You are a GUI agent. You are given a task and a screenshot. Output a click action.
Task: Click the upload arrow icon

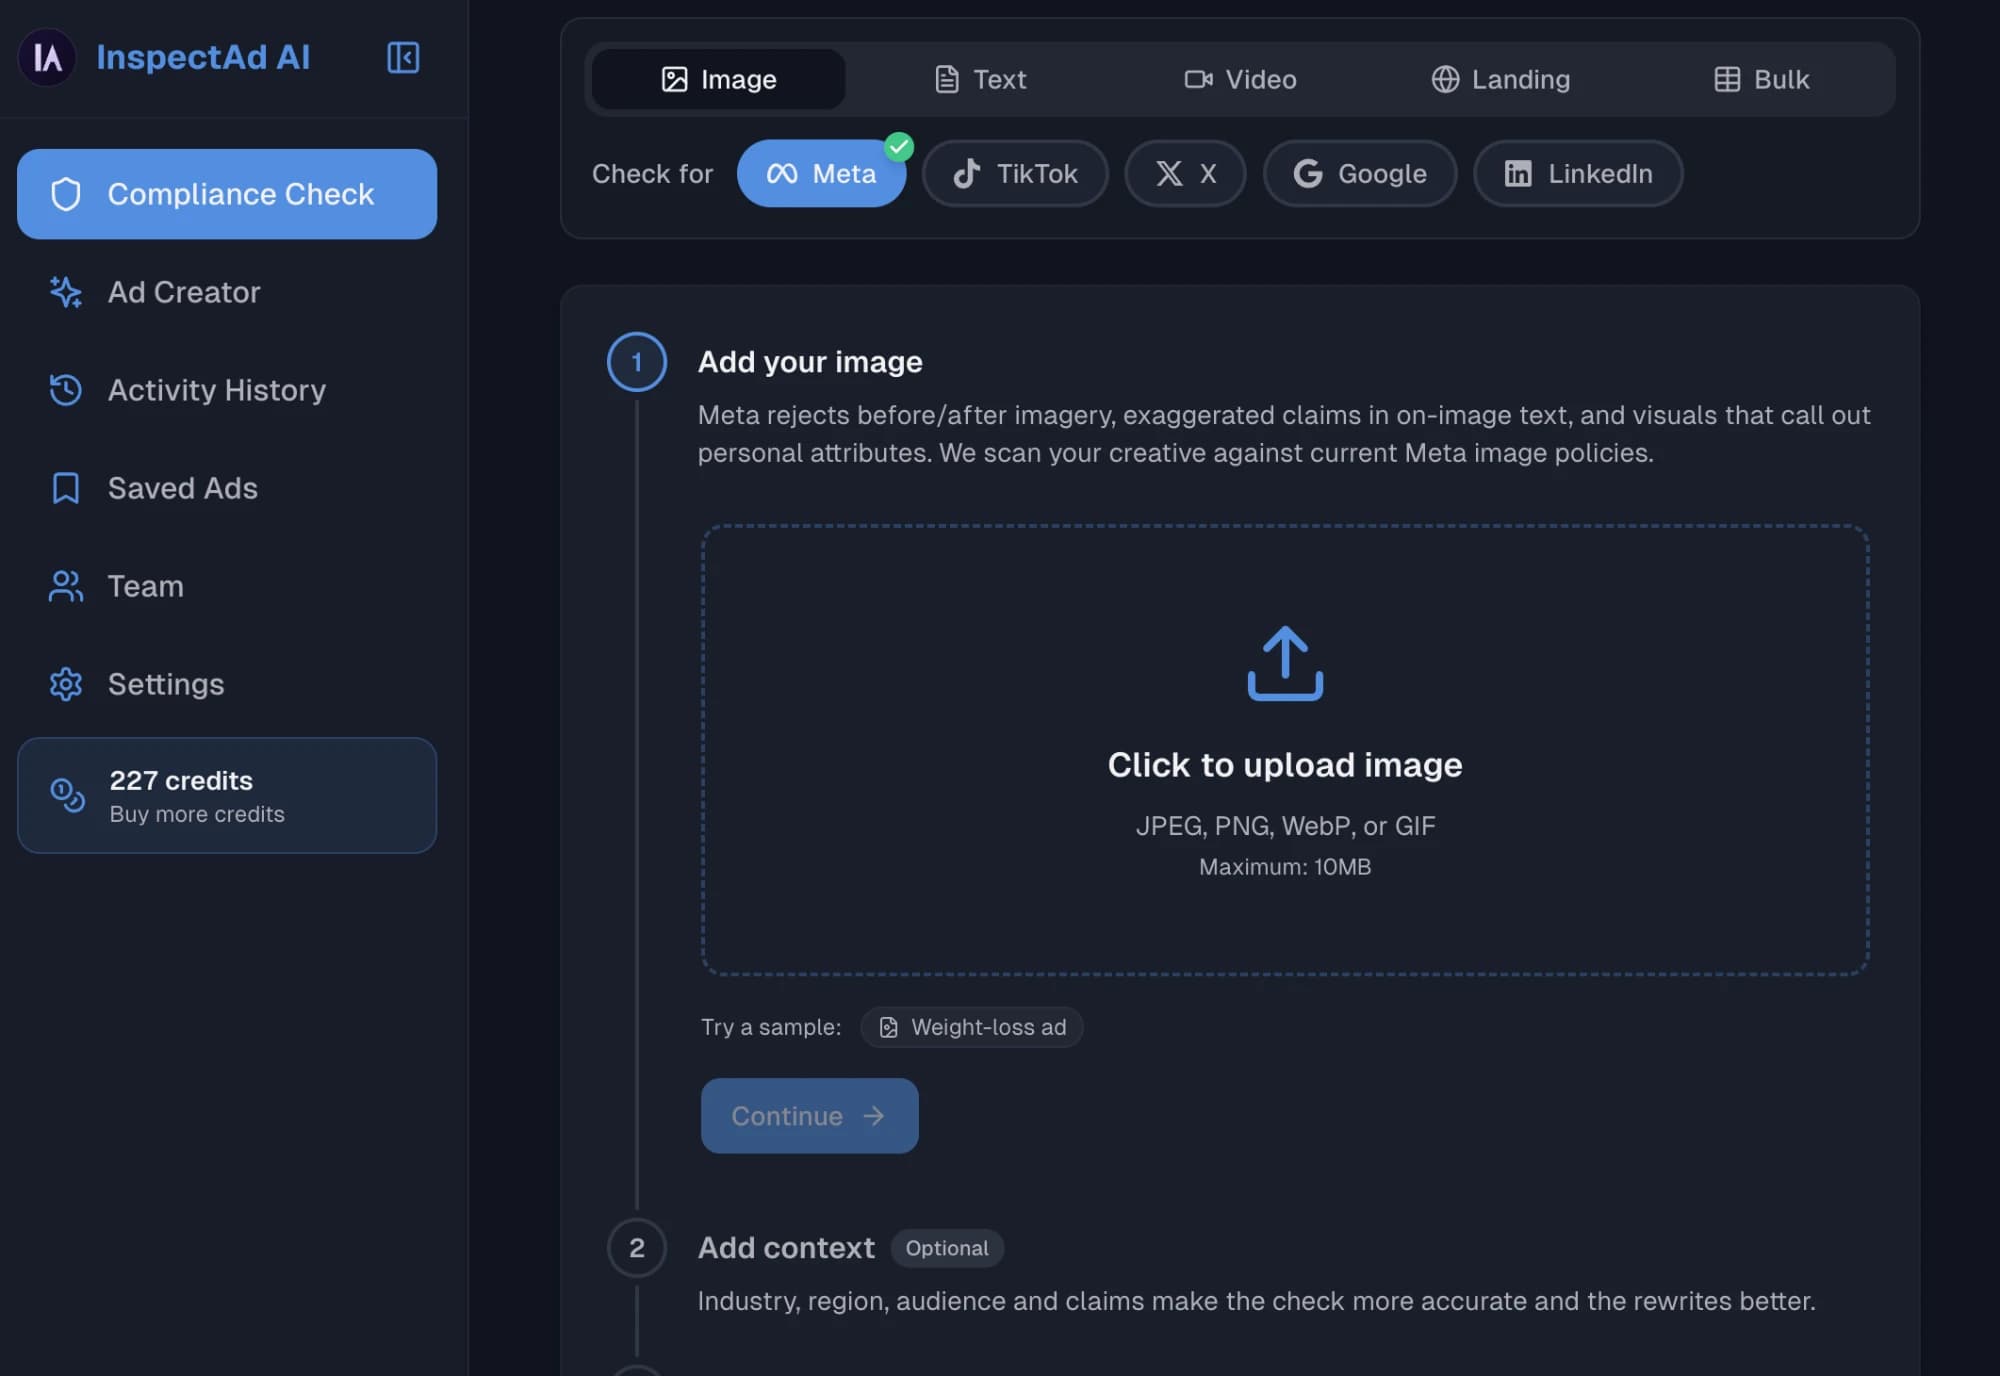(x=1285, y=663)
